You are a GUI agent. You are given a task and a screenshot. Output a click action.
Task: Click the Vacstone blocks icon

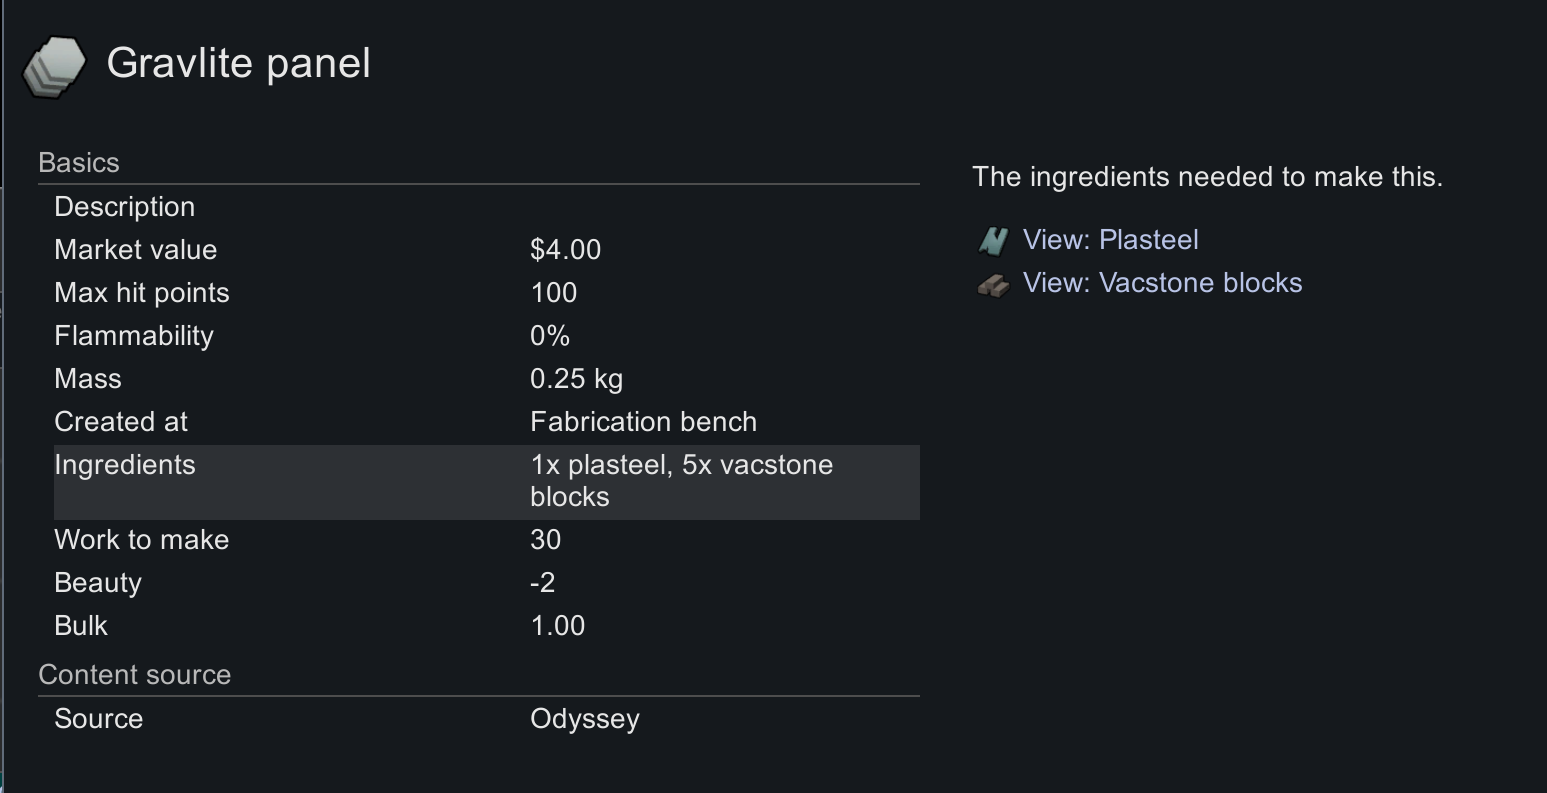[993, 285]
